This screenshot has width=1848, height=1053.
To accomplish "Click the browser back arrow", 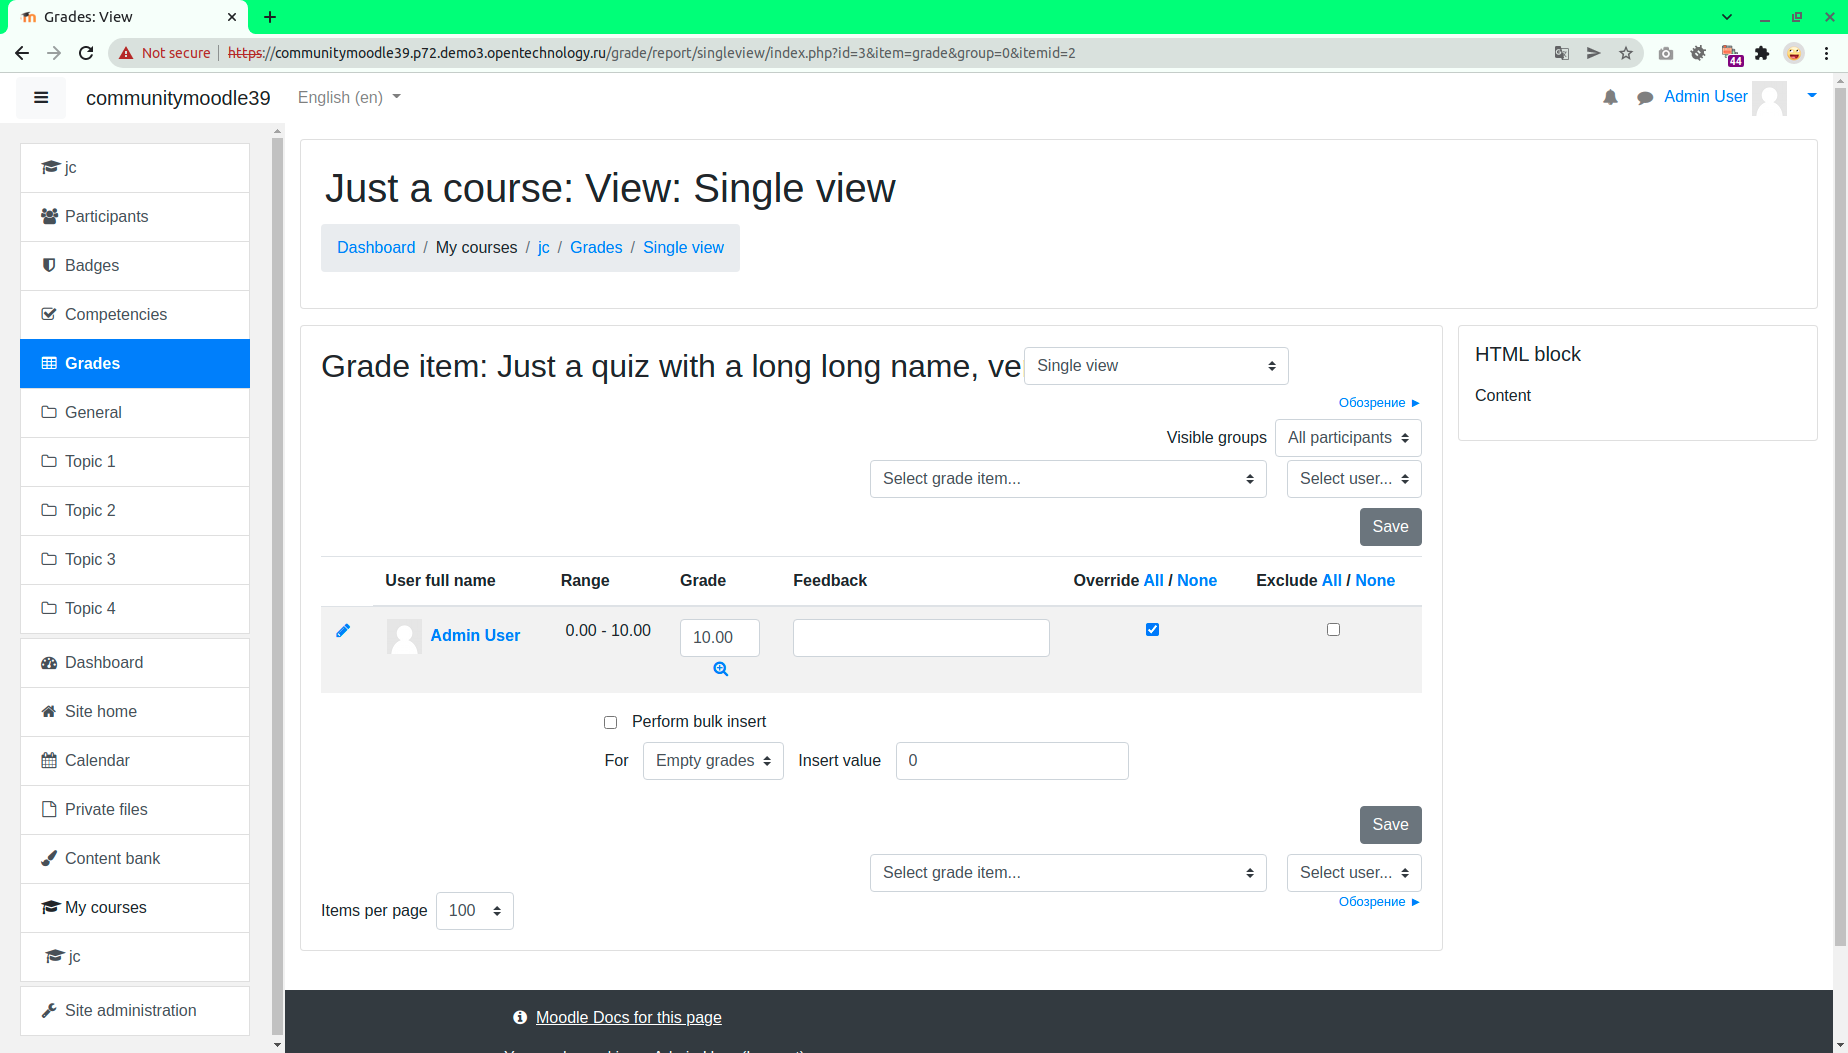I will (x=22, y=53).
